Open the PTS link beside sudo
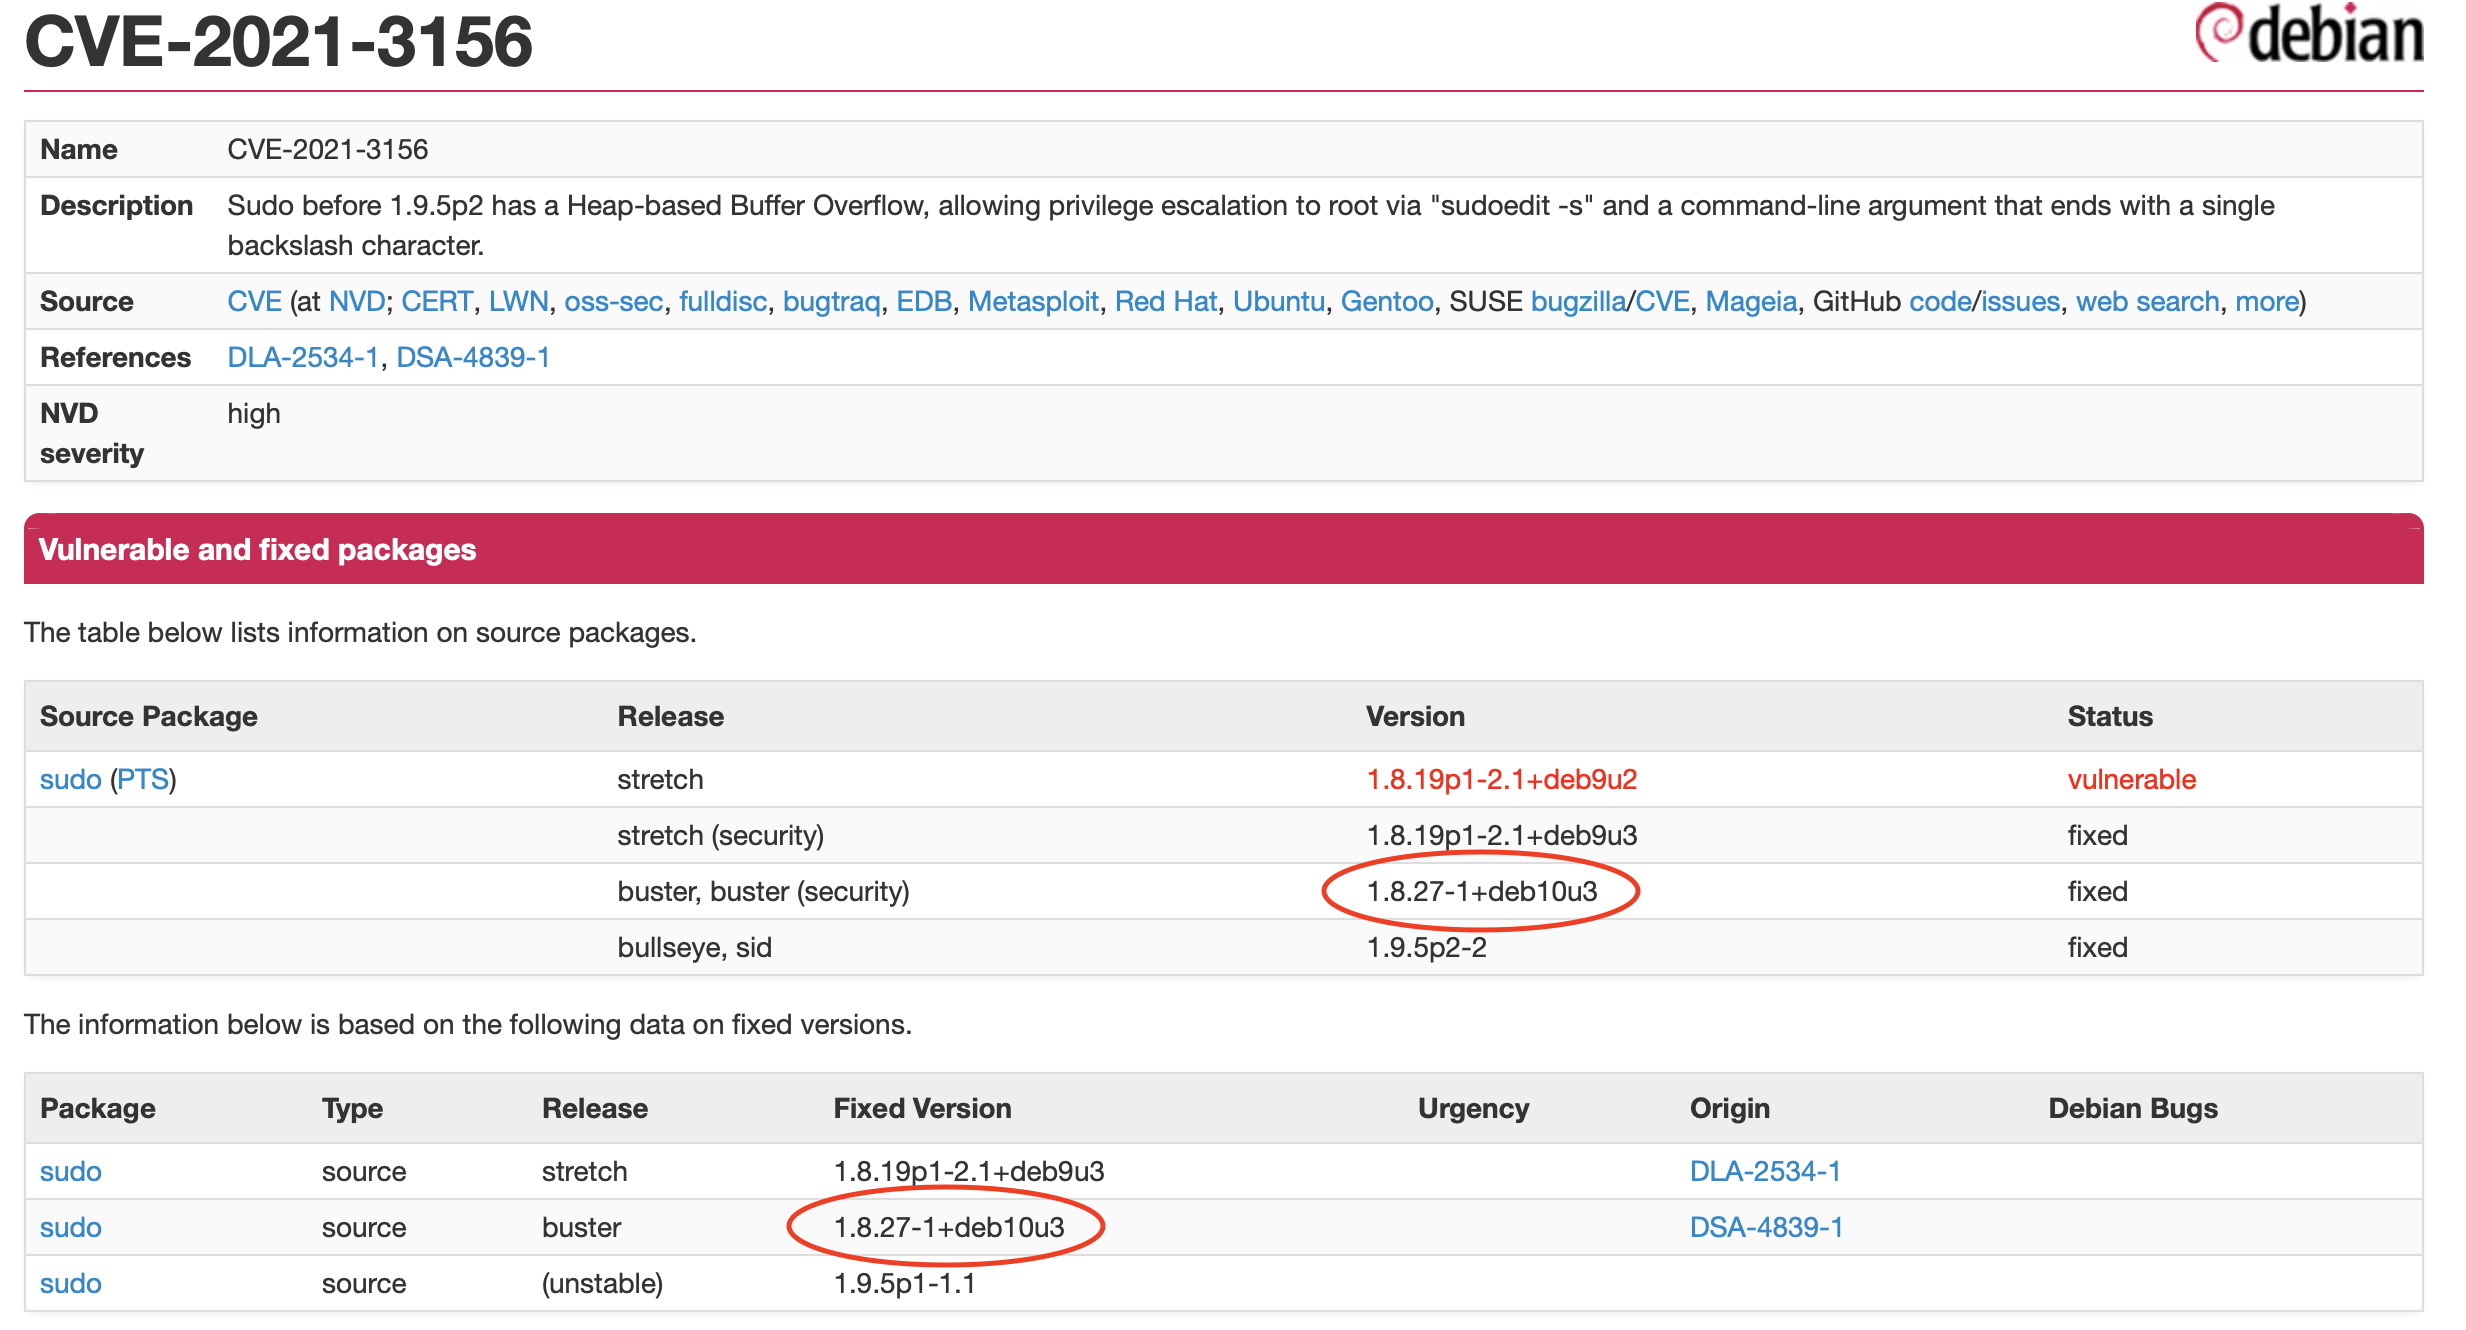Image resolution: width=2466 pixels, height=1330 pixels. coord(143,779)
